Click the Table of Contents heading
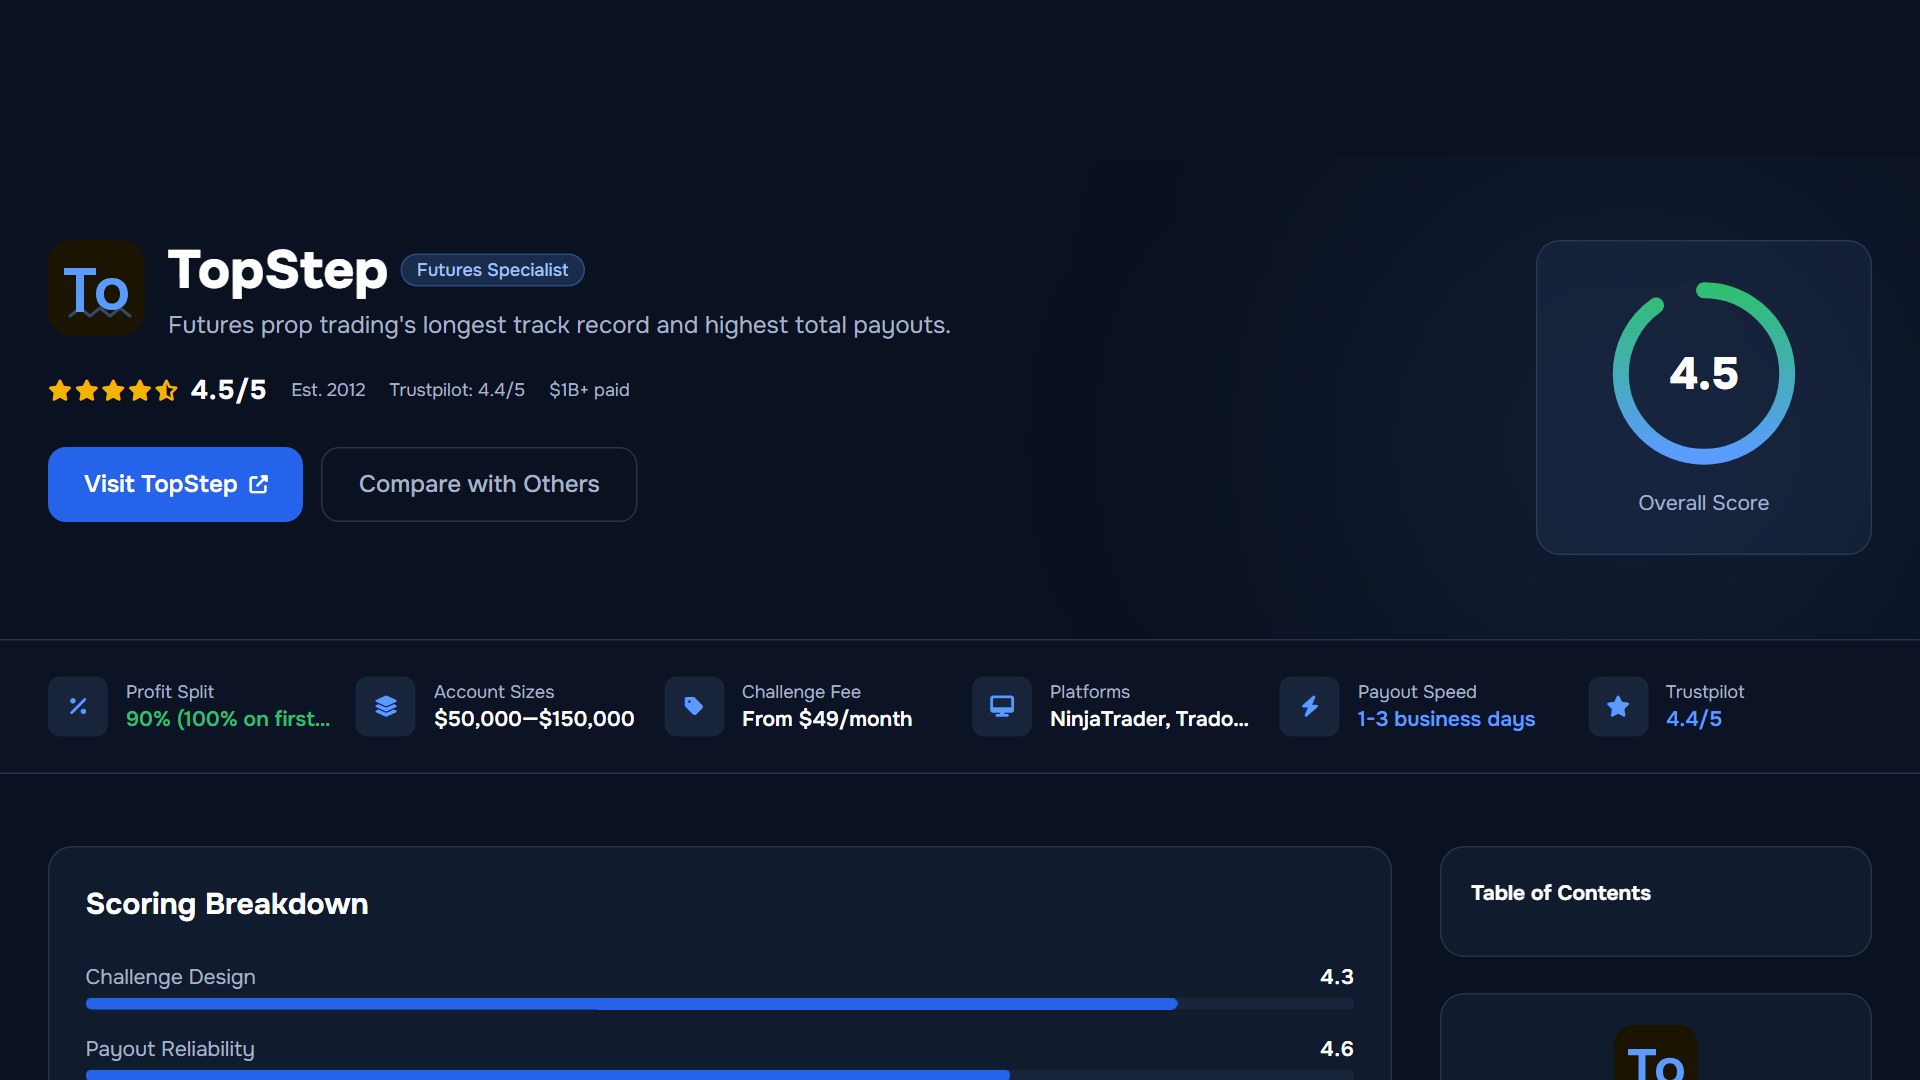 click(1561, 893)
